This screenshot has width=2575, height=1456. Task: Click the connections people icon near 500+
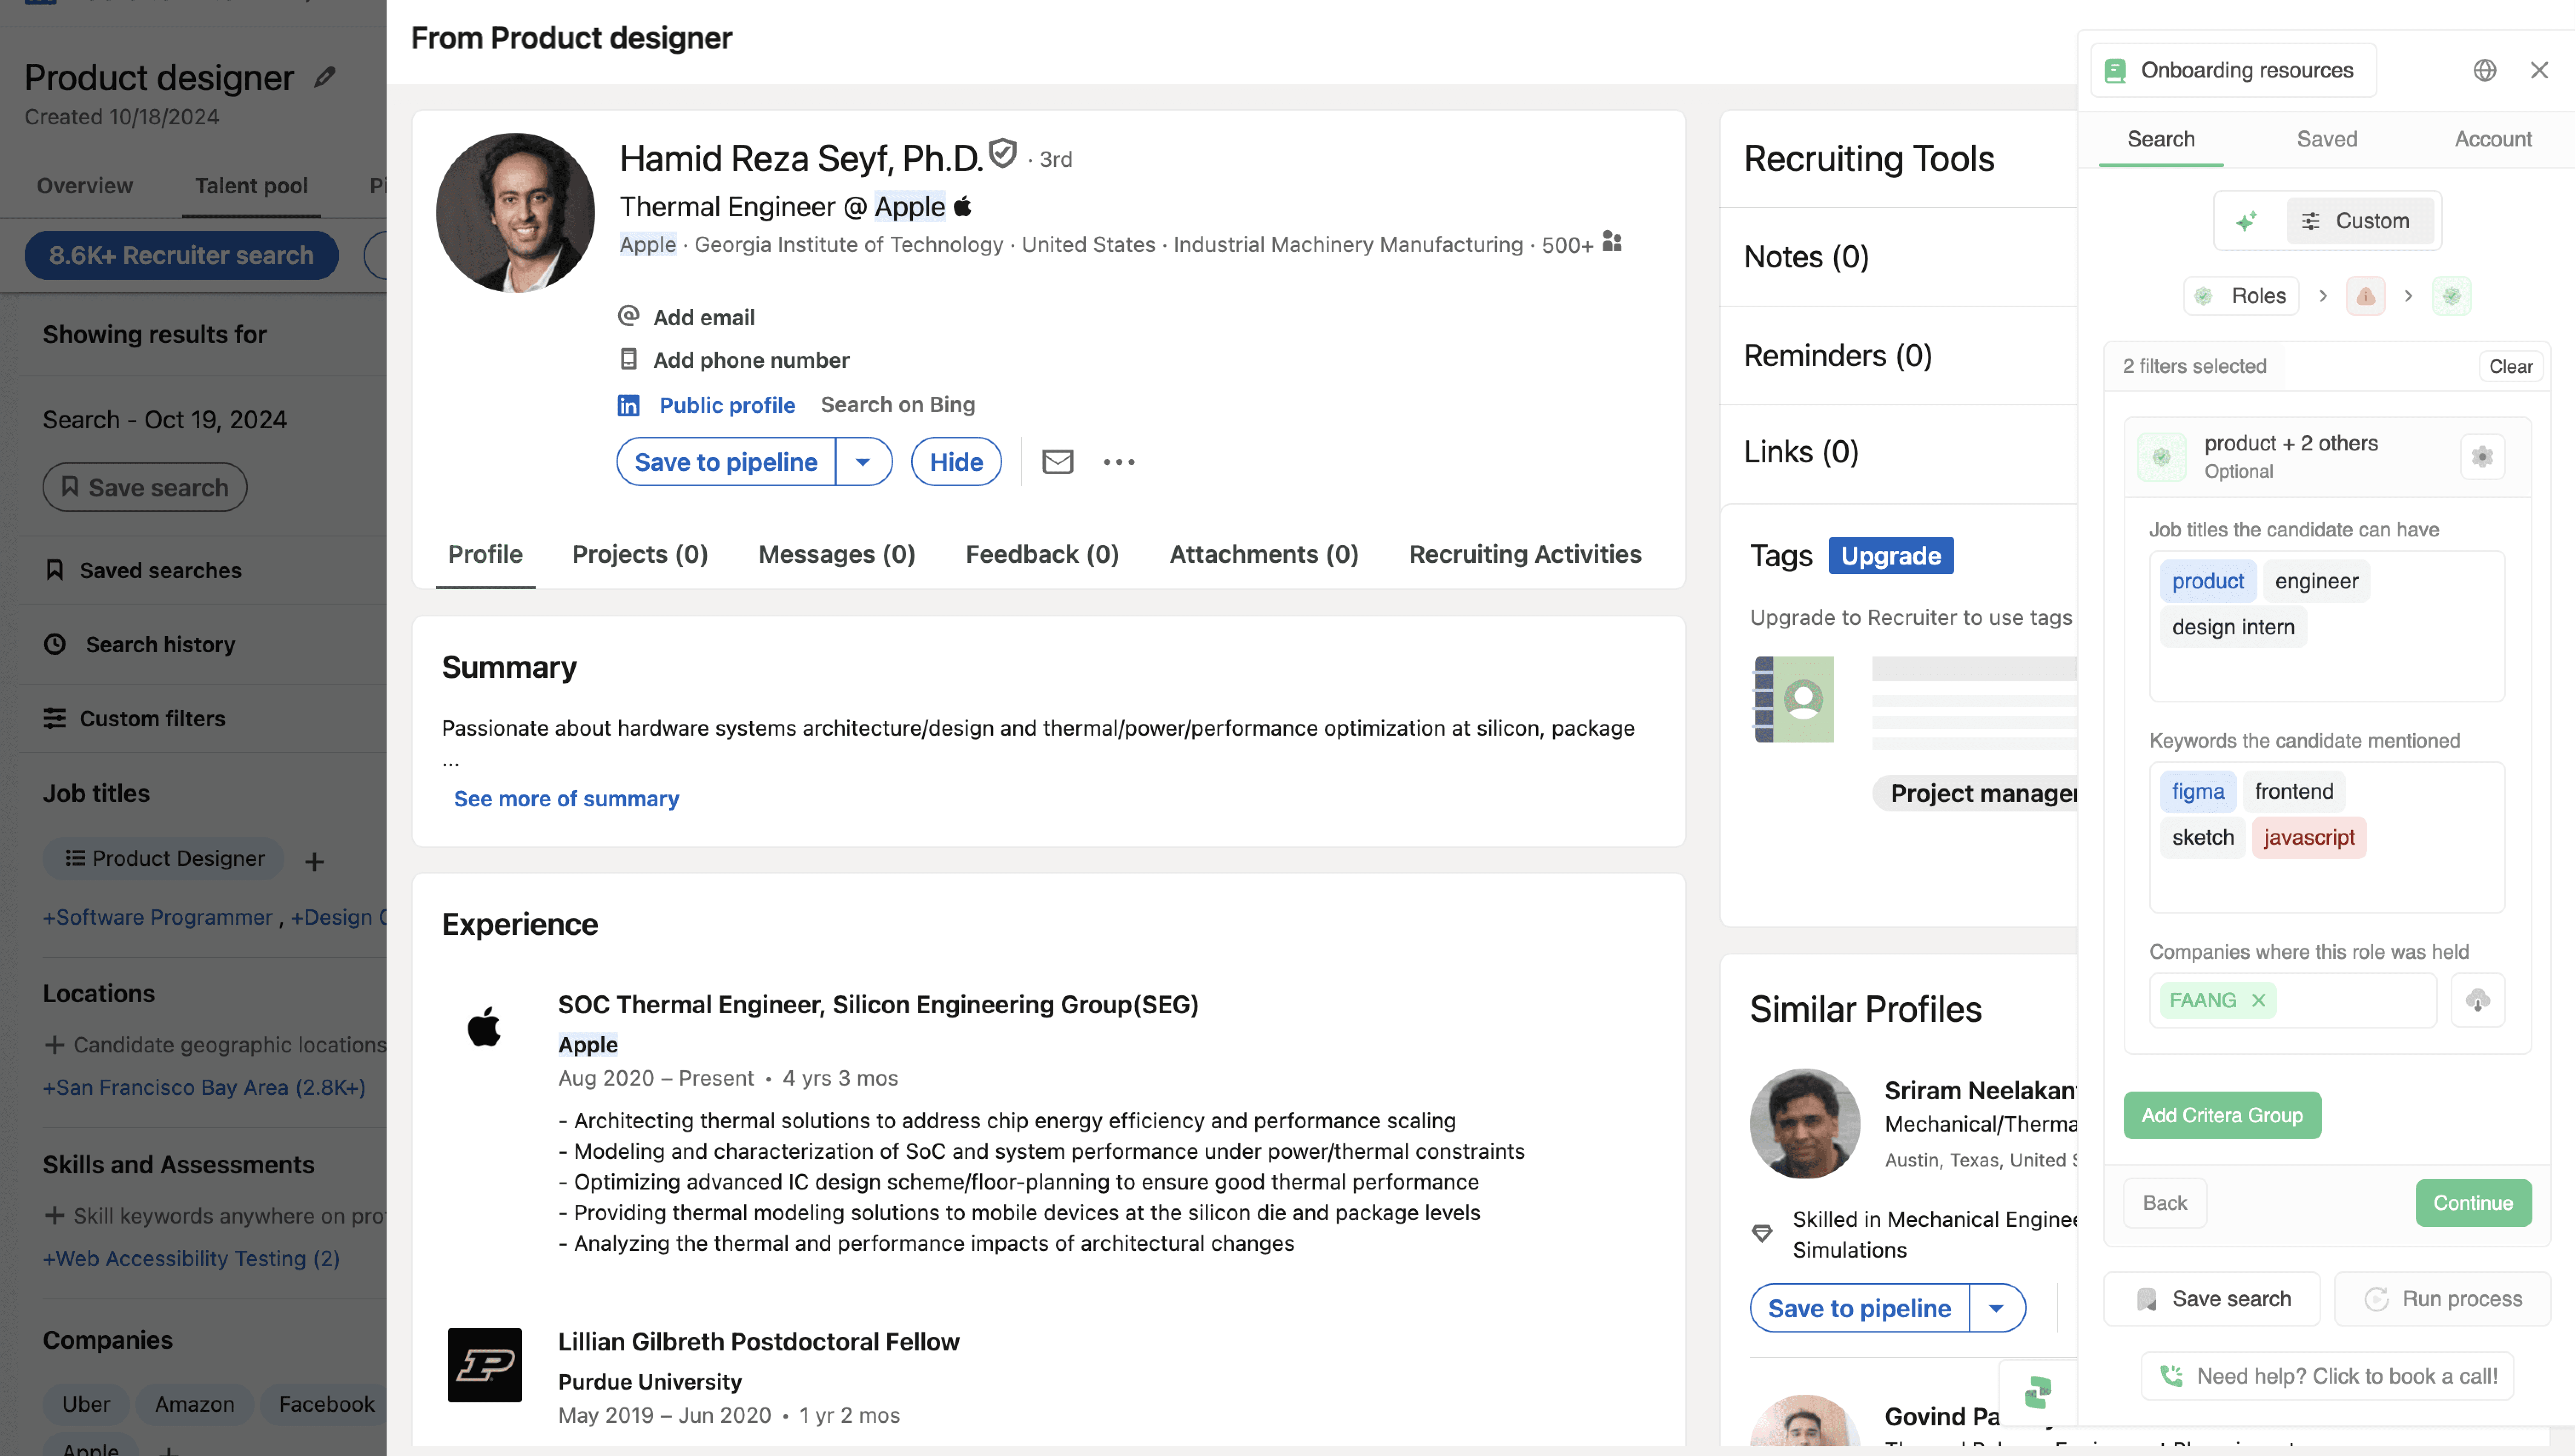tap(1612, 241)
